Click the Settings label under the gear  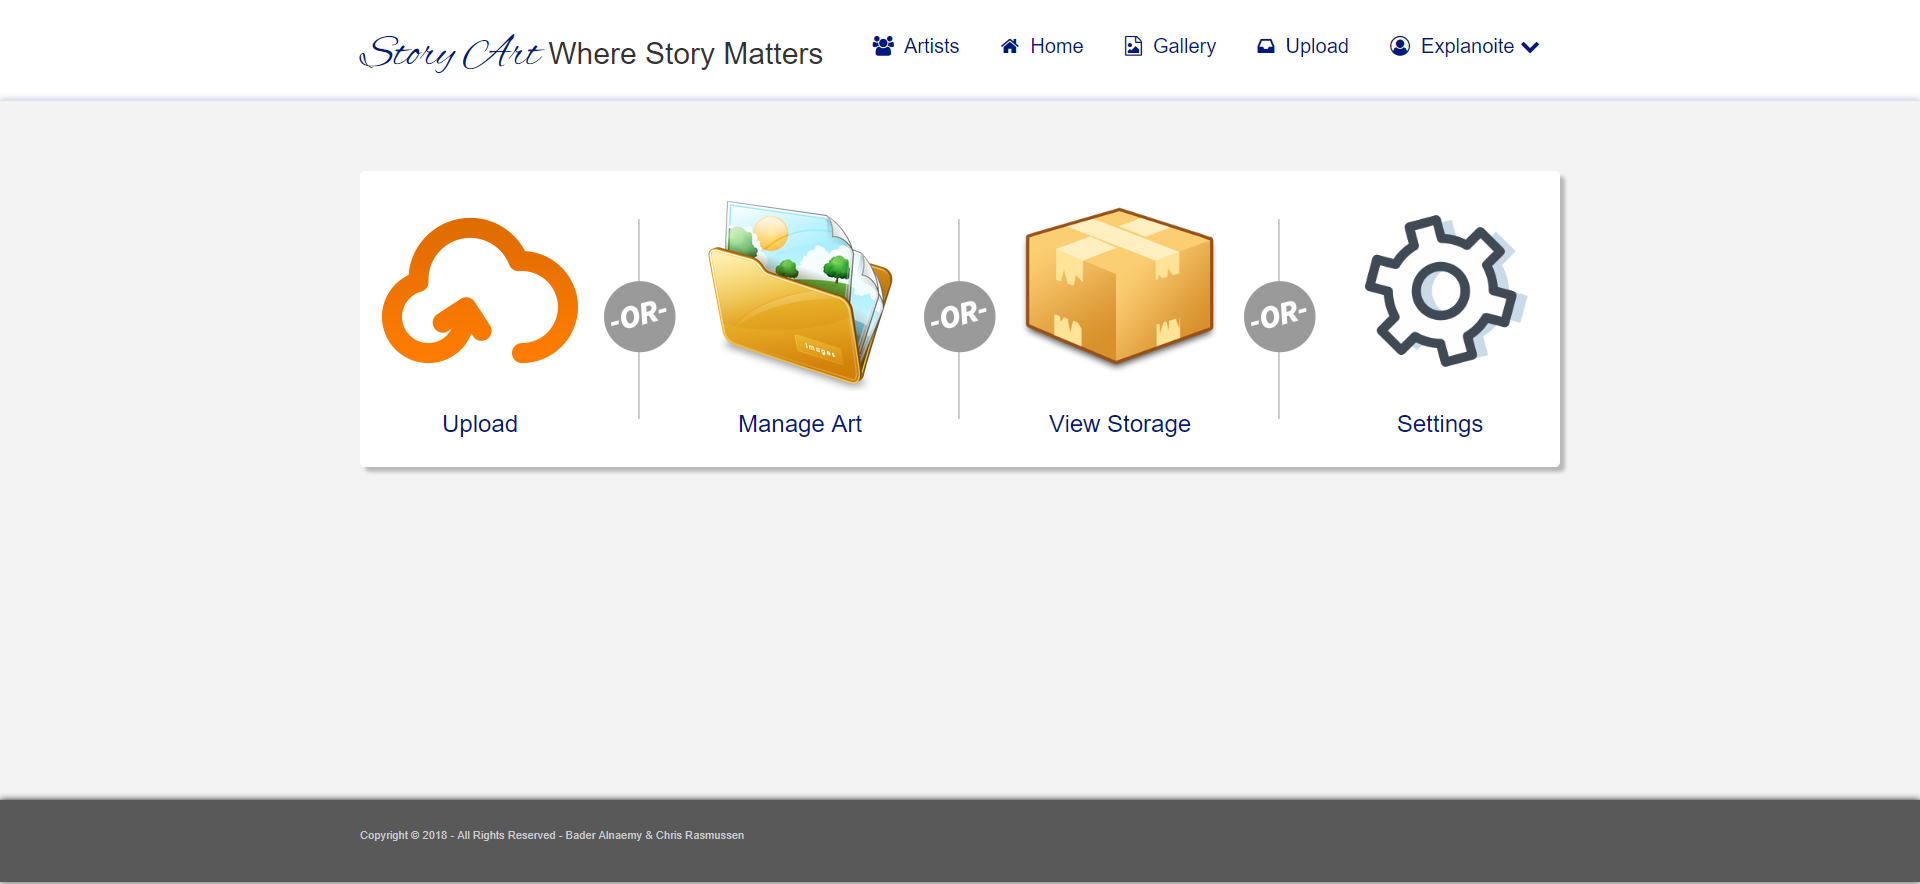pos(1440,424)
